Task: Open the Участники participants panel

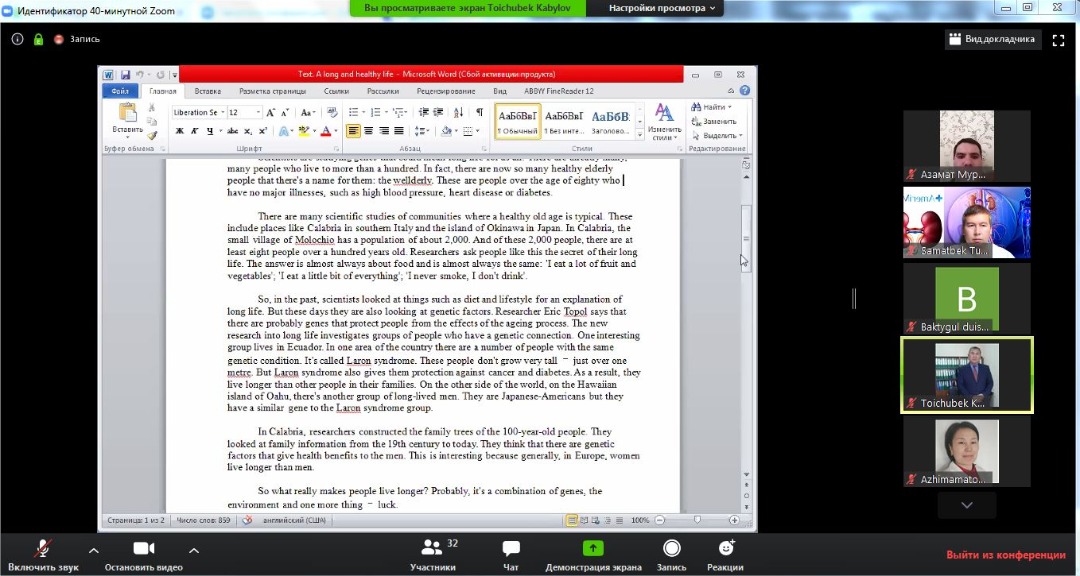Action: 432,549
